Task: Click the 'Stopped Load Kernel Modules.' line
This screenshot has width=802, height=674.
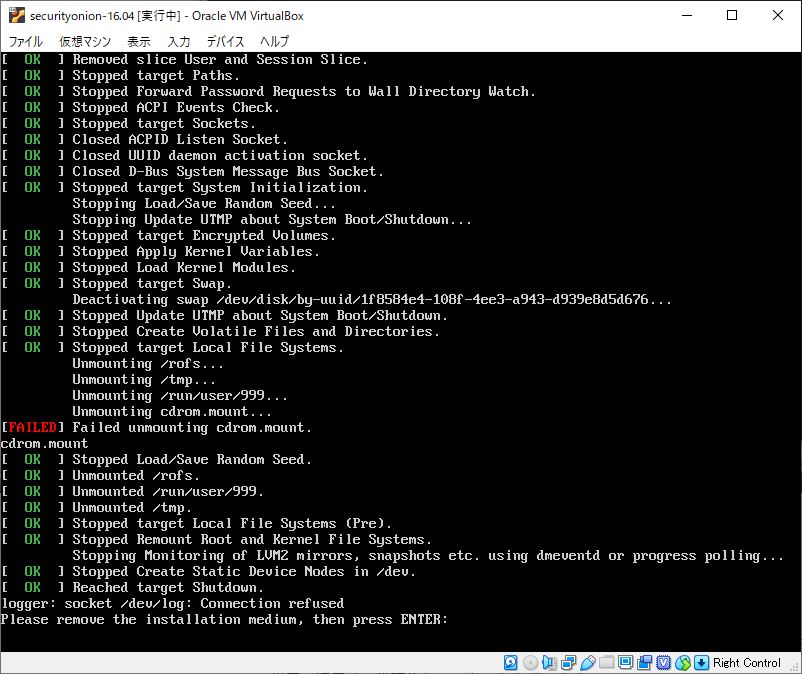Action: tap(184, 267)
